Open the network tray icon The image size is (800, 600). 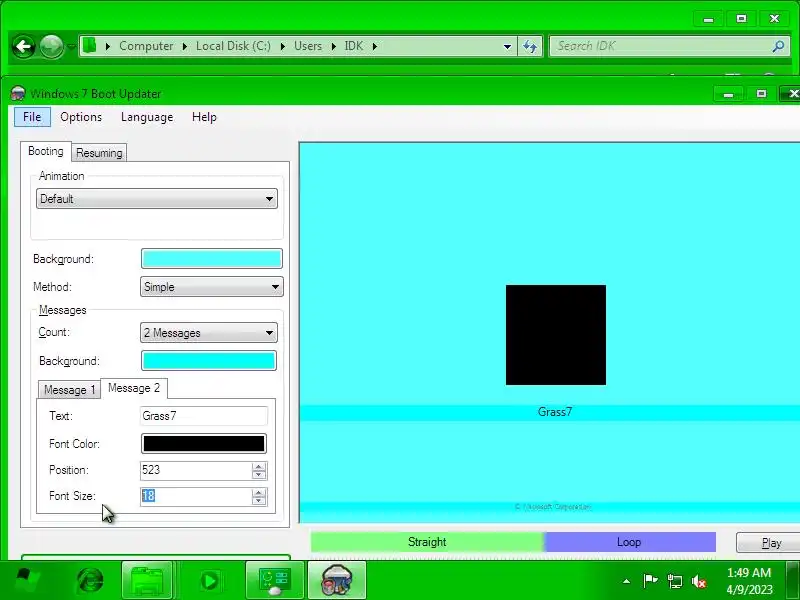674,581
